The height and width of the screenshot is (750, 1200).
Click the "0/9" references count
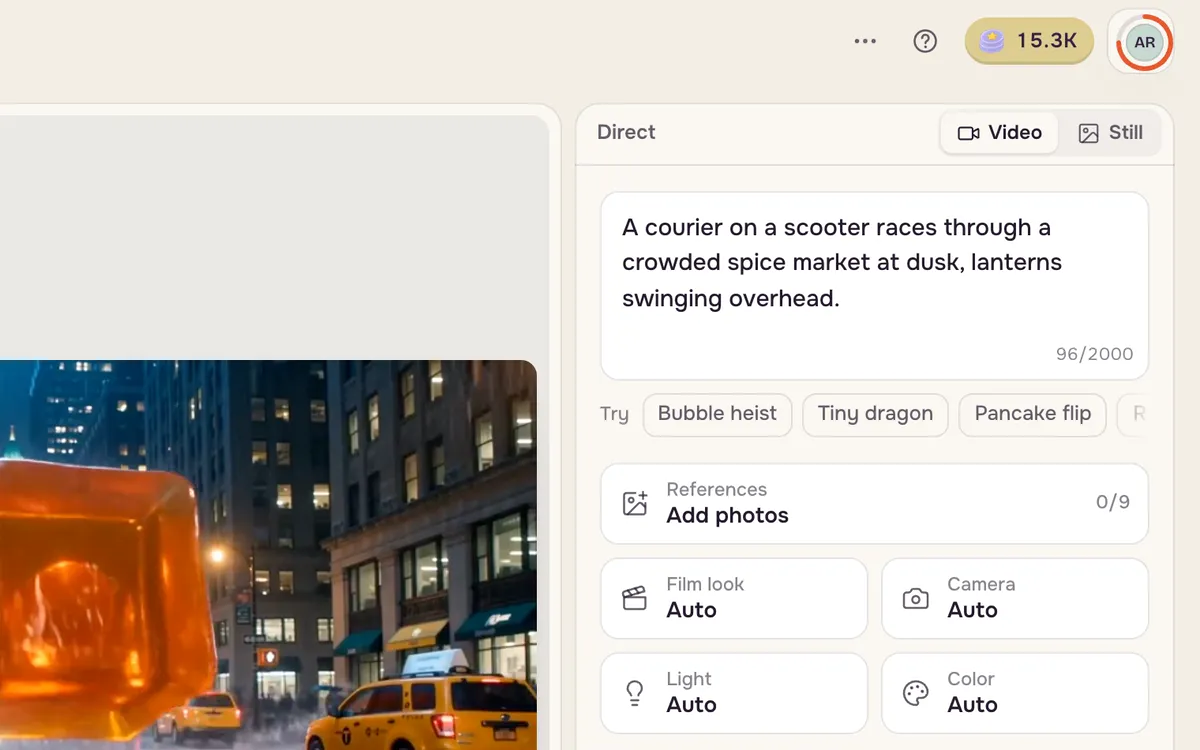[x=1113, y=502]
